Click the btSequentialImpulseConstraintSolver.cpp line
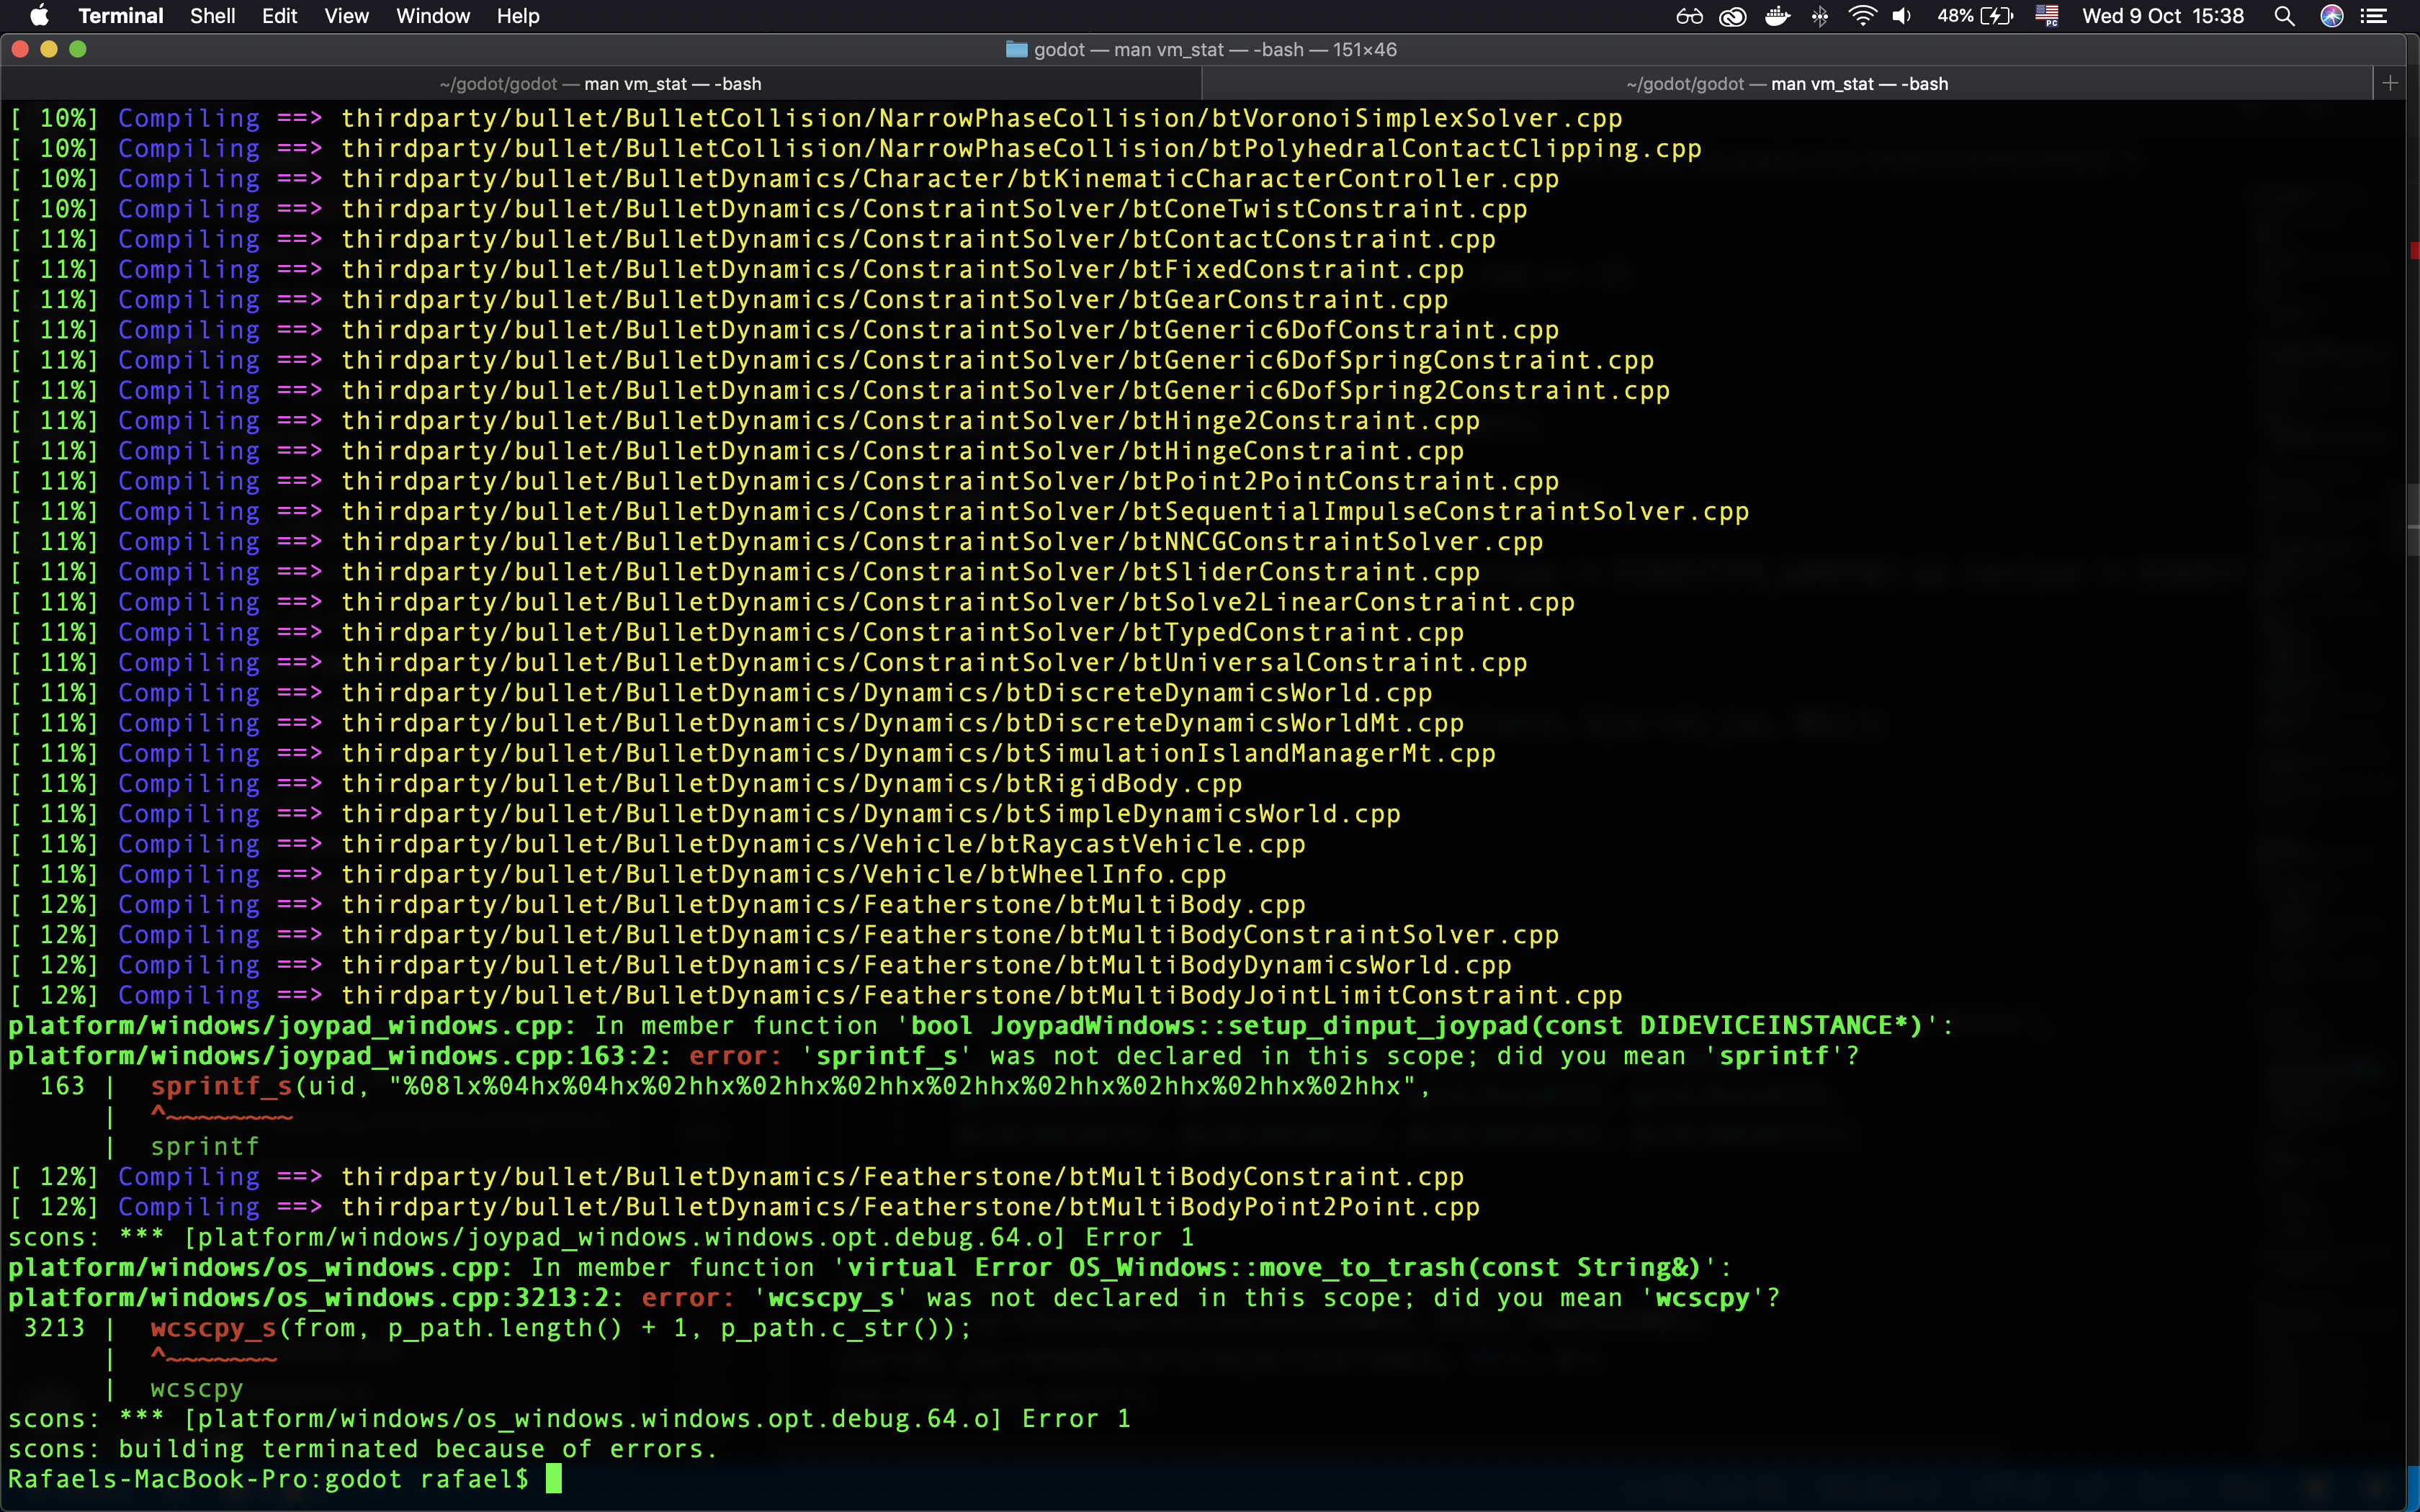The image size is (2420, 1512). pos(879,512)
